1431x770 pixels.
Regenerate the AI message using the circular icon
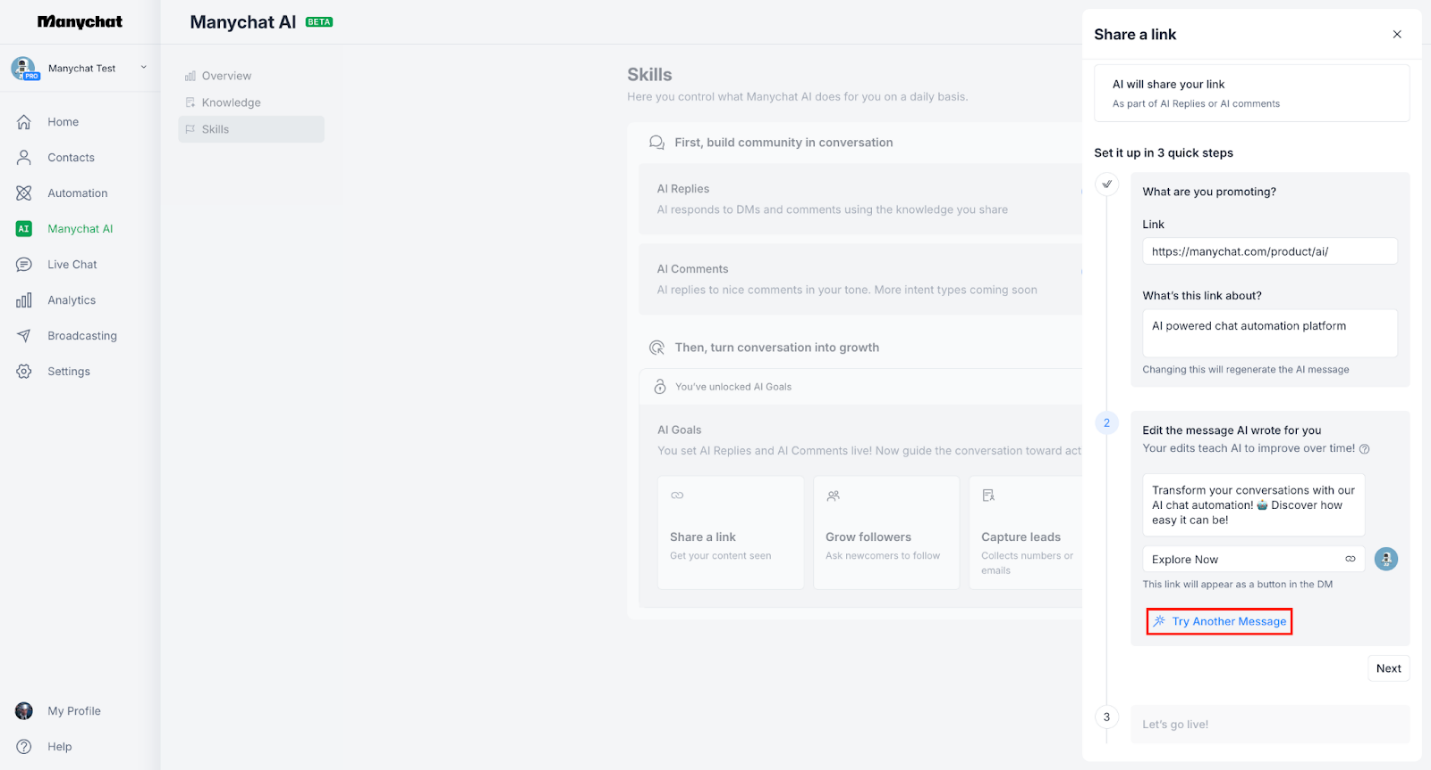pos(1386,559)
